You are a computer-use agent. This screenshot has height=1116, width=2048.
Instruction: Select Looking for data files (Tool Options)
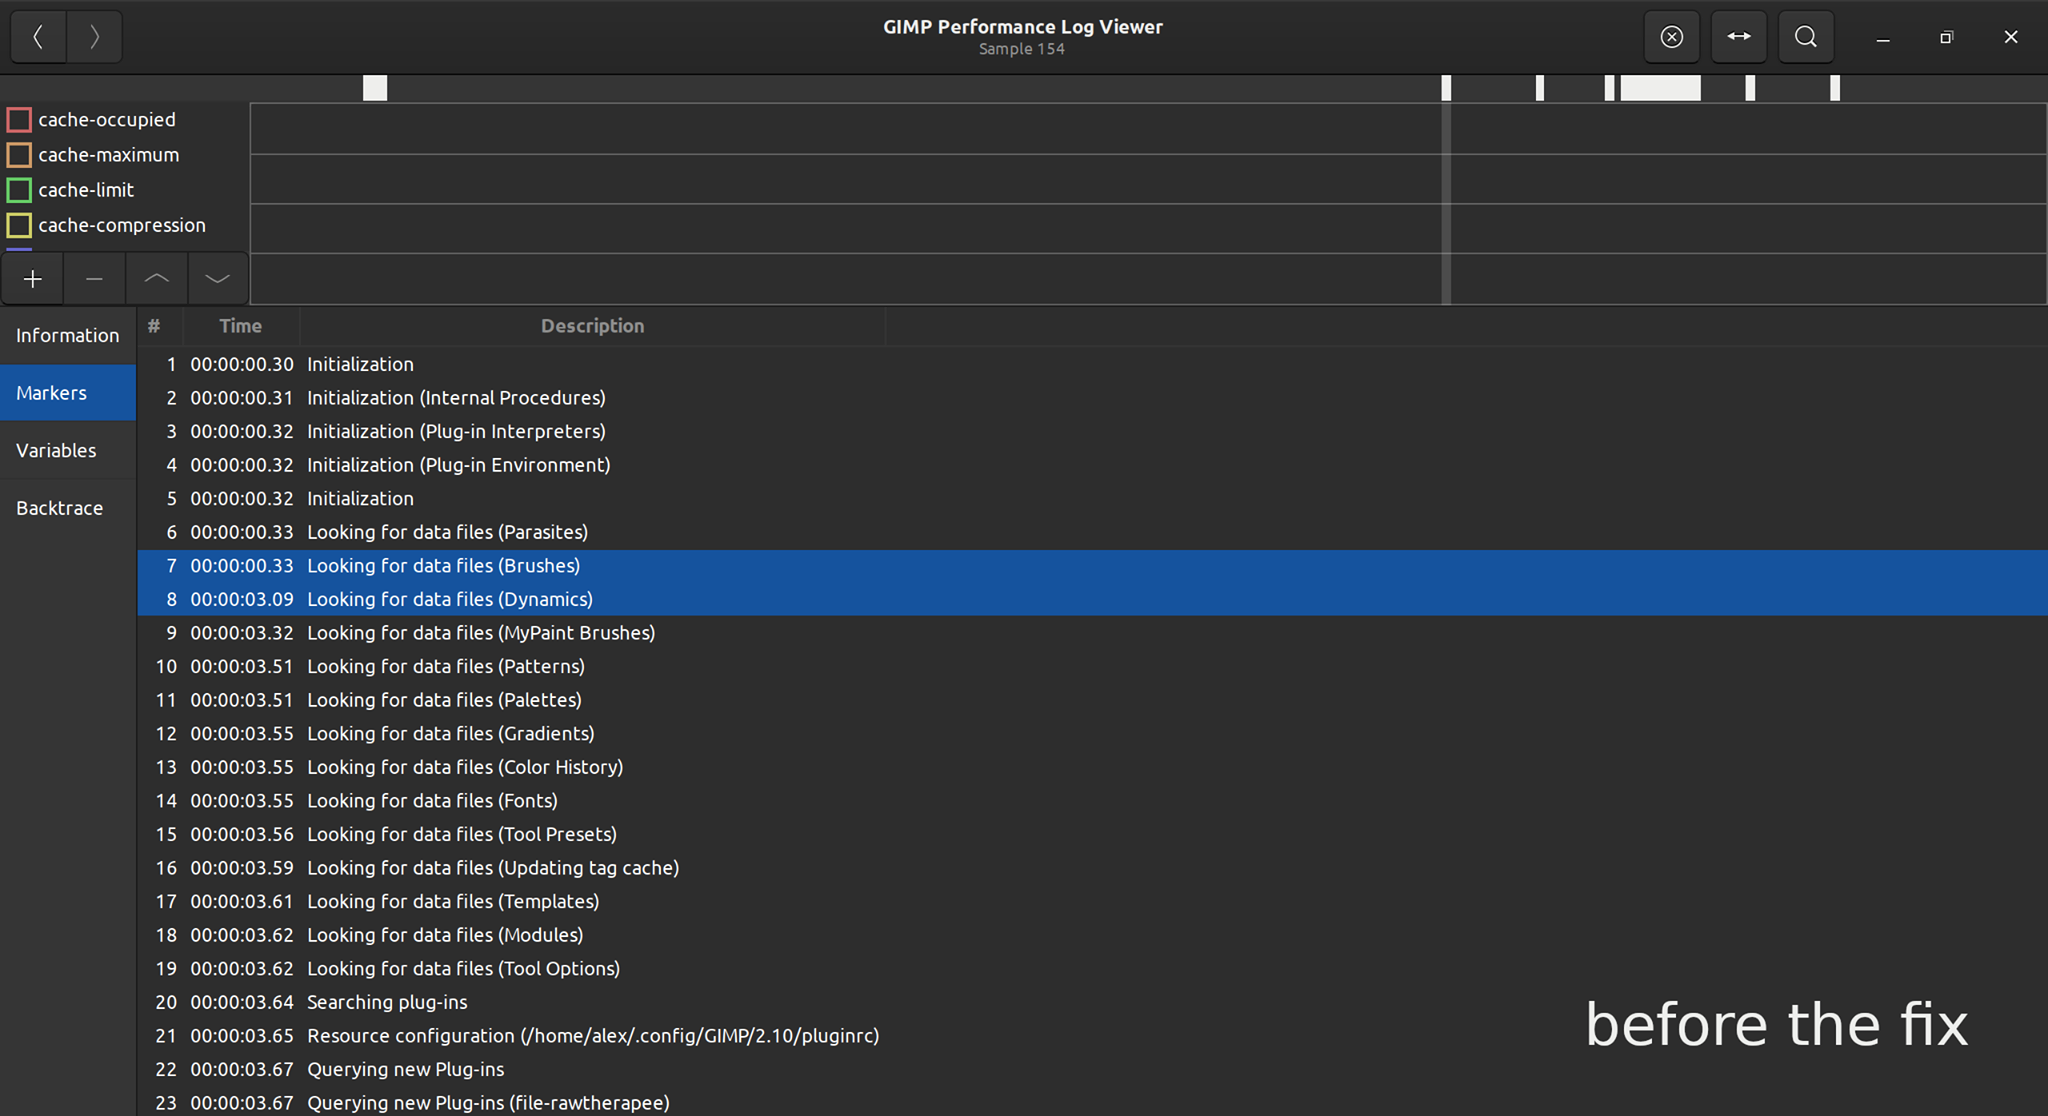(1092, 969)
